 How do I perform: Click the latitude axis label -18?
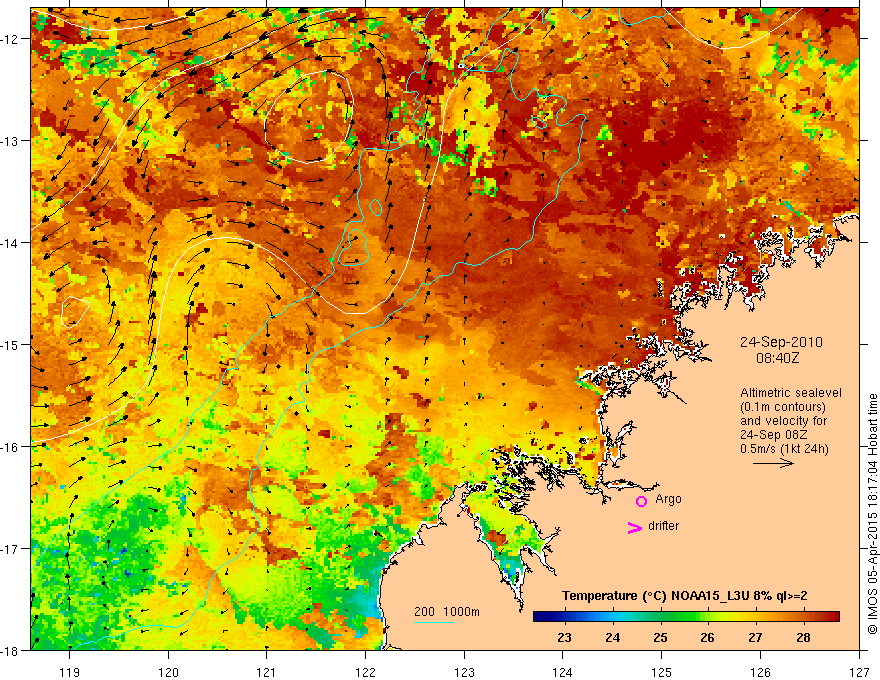(10, 650)
